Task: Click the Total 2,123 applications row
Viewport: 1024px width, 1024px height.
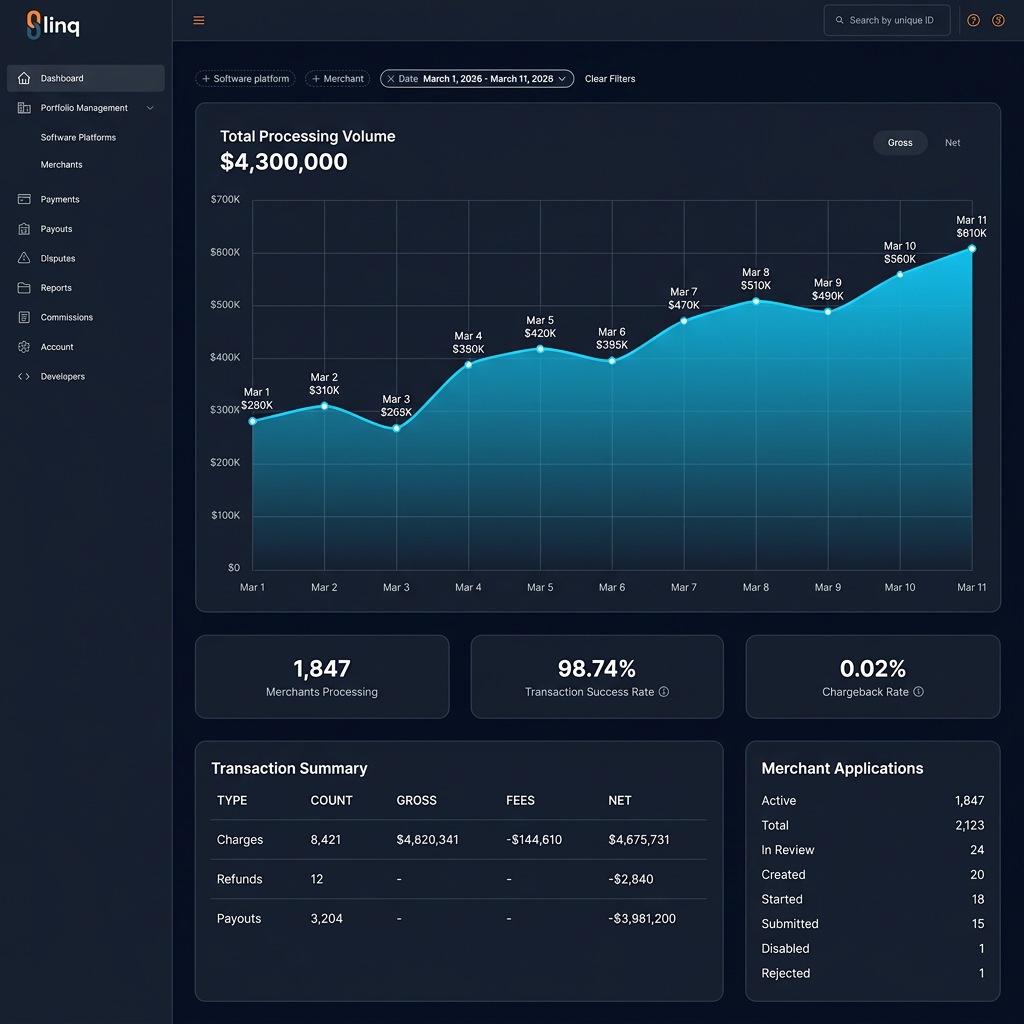Action: (x=872, y=825)
